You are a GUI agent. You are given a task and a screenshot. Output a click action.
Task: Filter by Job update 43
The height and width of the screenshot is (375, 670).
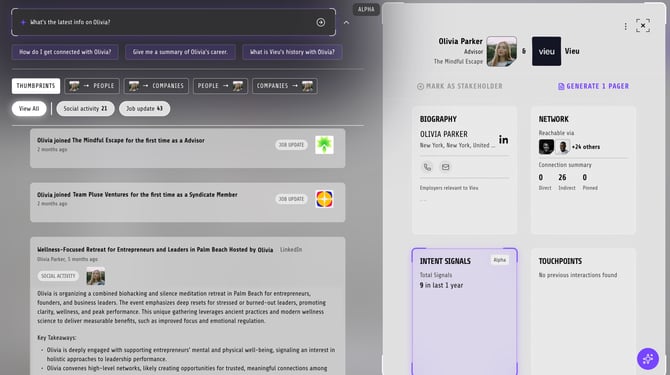144,108
